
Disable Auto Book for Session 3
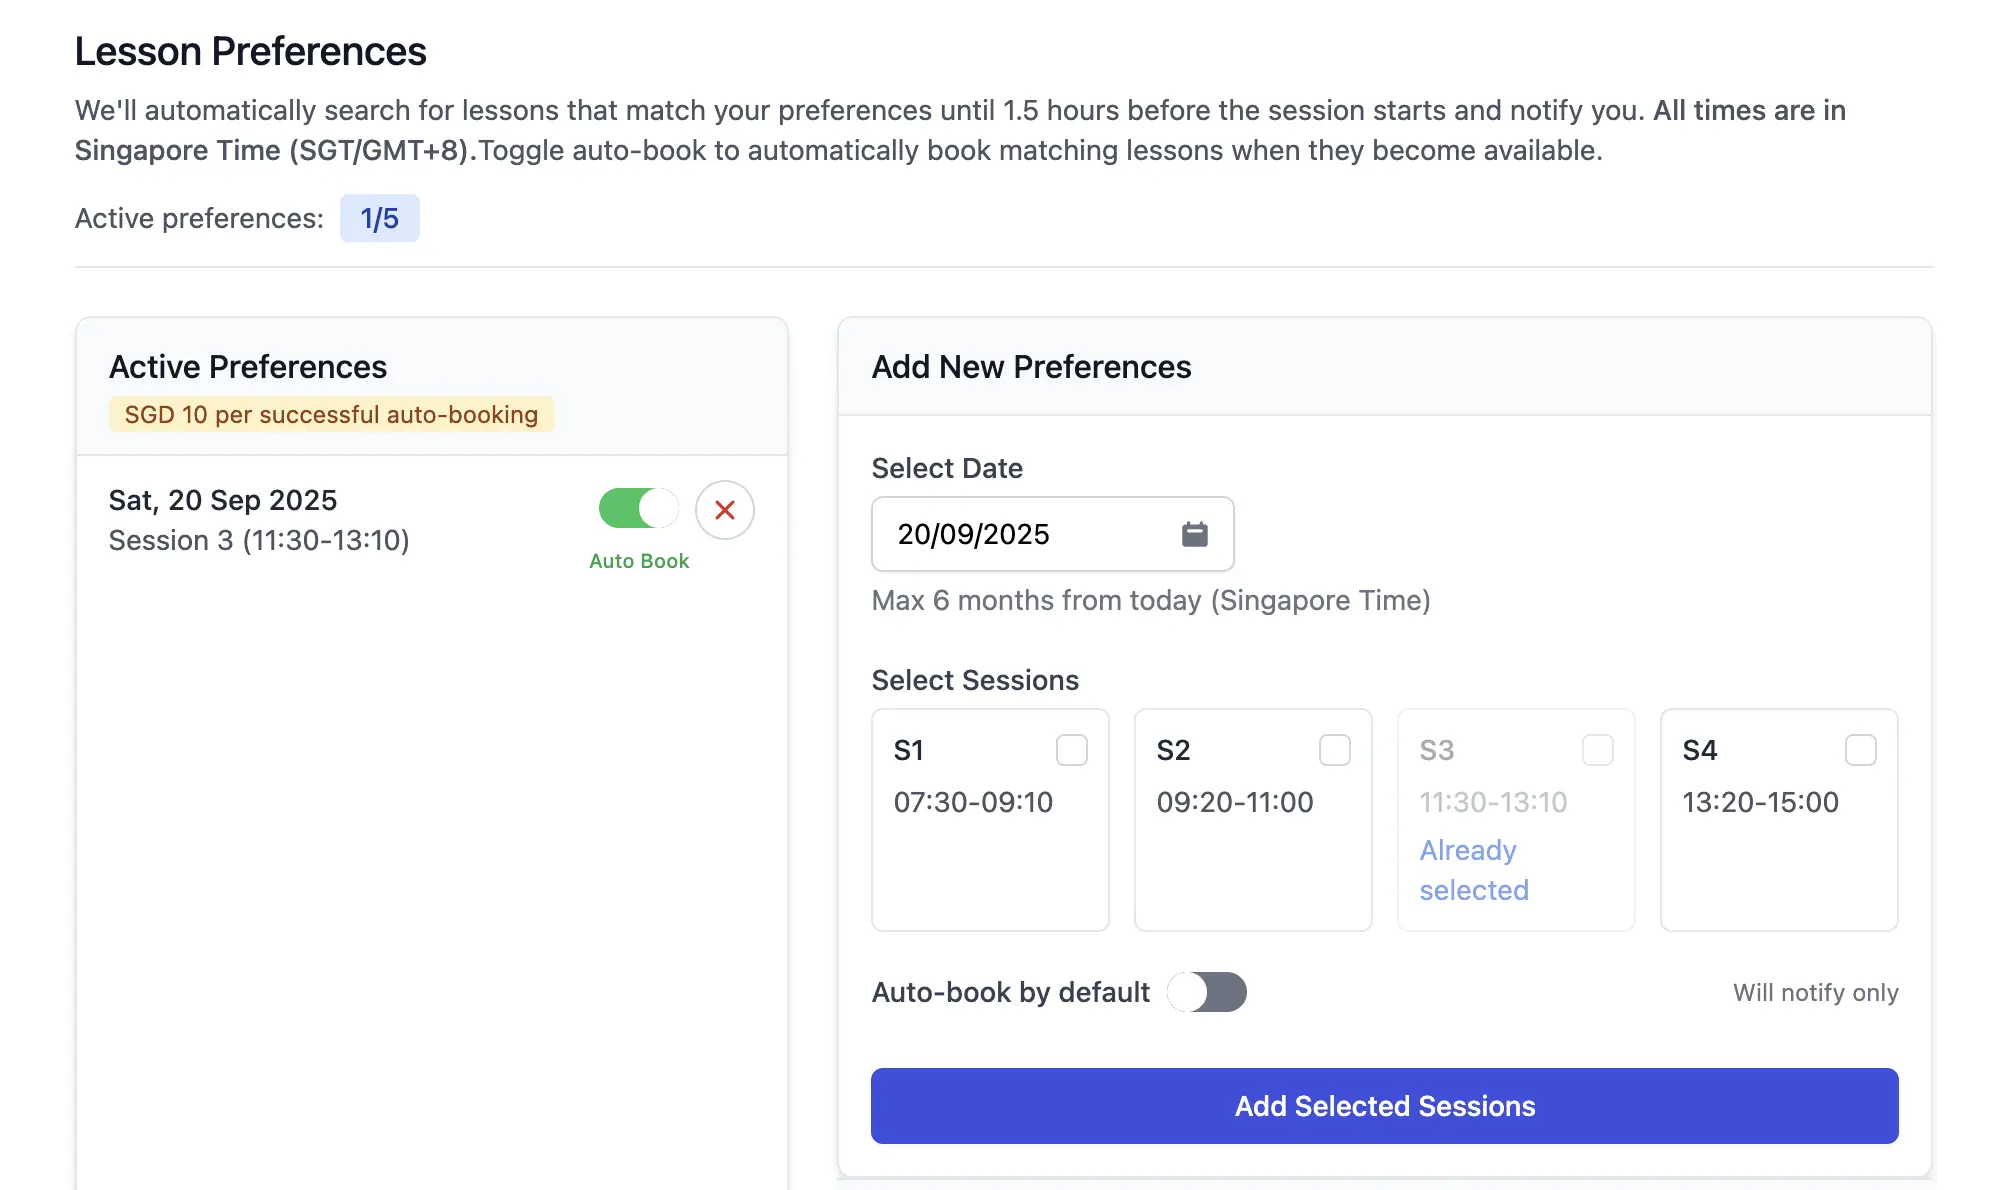click(638, 508)
